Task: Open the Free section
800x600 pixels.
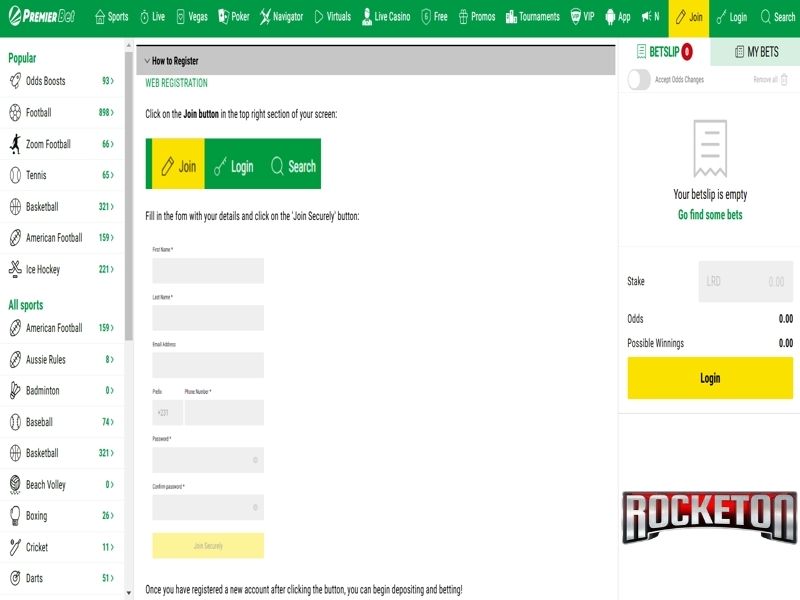Action: pyautogui.click(x=434, y=17)
